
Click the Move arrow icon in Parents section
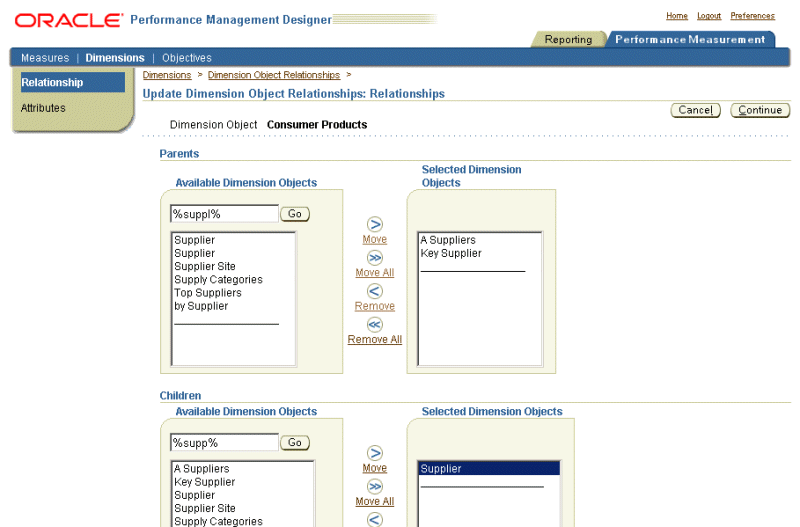pos(375,224)
